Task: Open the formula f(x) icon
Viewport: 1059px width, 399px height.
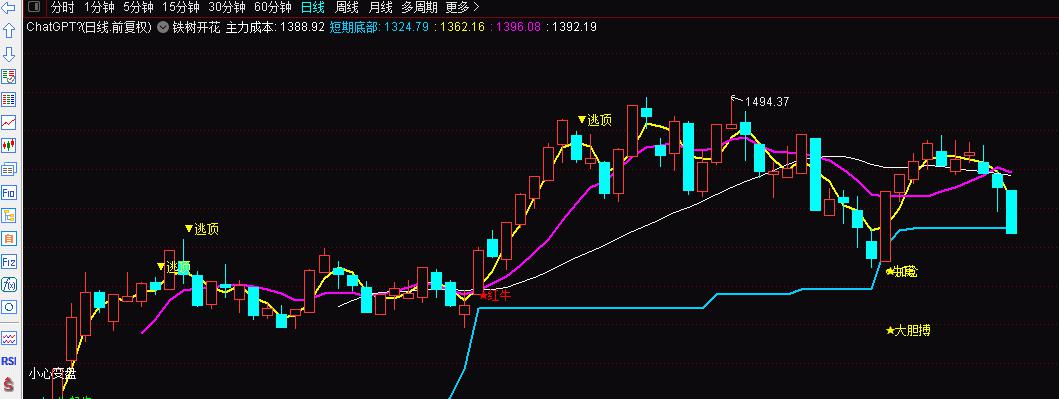Action: (9, 284)
